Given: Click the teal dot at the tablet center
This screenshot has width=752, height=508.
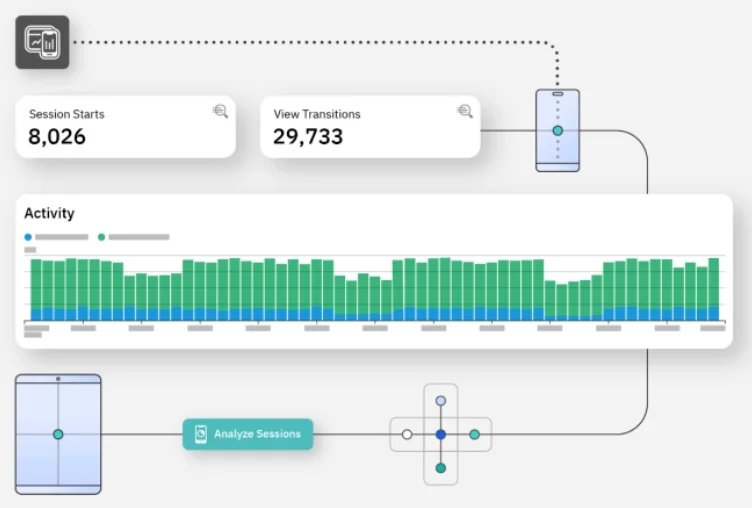Looking at the screenshot, I should coord(58,434).
